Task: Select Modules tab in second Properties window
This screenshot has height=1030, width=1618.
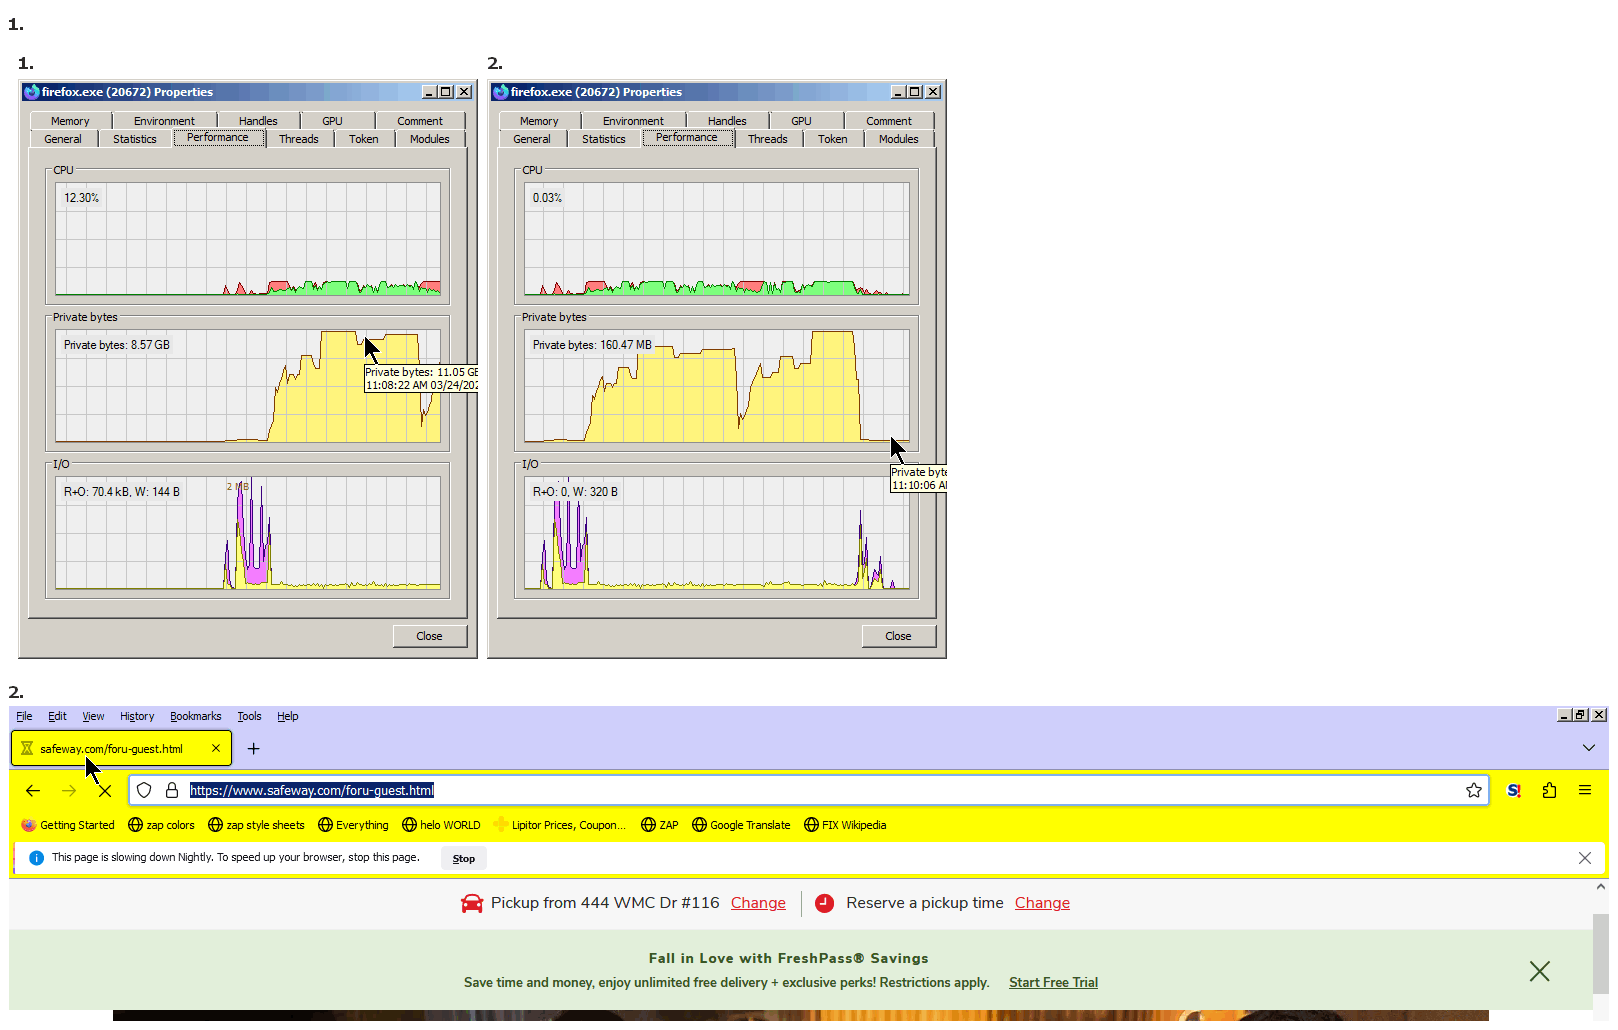Action: click(x=899, y=140)
